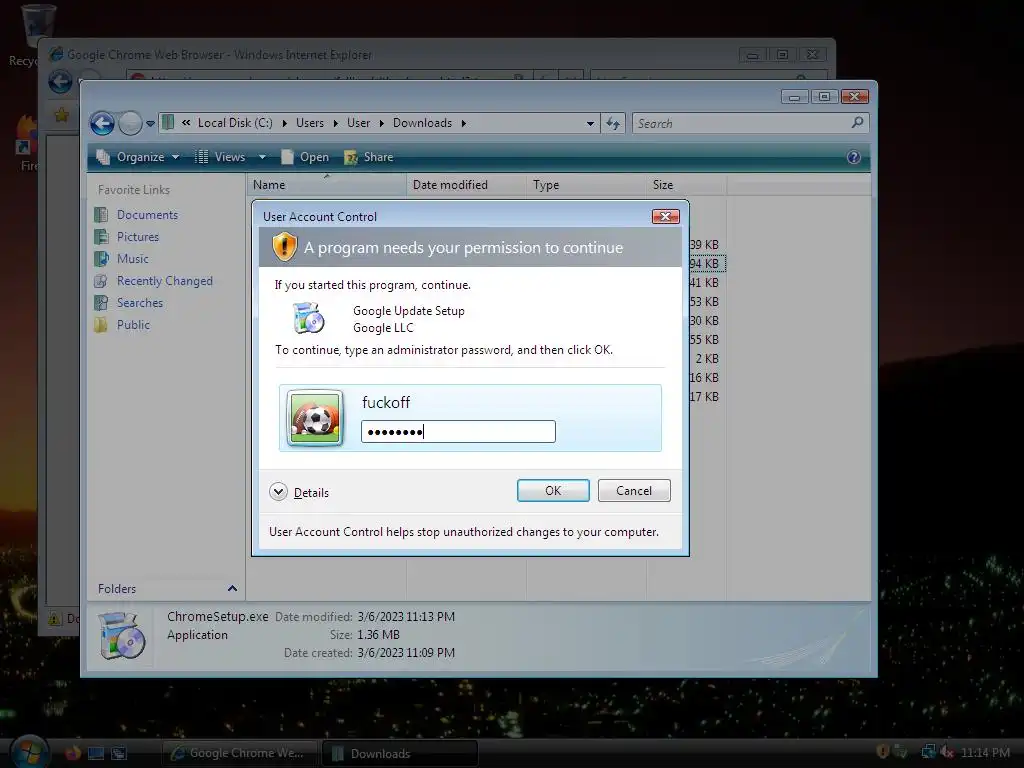Sort files by Date modified column
This screenshot has height=768, width=1024.
[466, 185]
